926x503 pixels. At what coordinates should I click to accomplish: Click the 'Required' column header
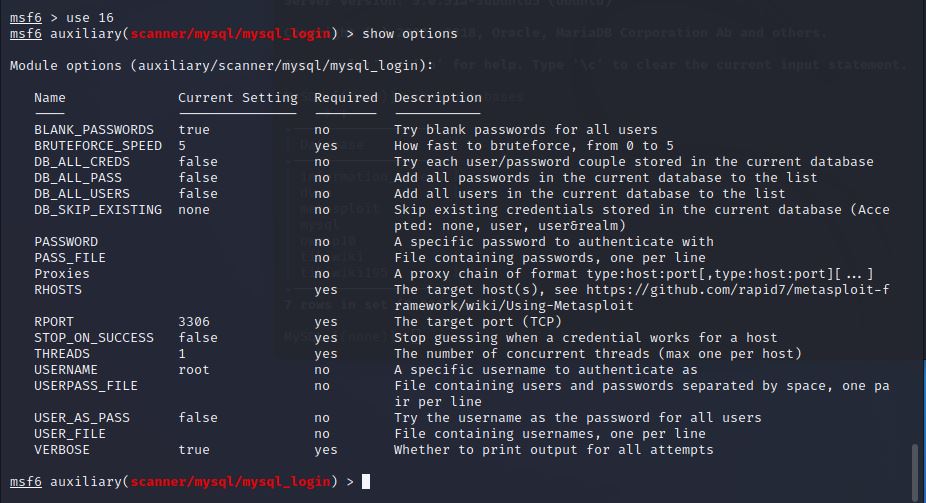tap(345, 98)
